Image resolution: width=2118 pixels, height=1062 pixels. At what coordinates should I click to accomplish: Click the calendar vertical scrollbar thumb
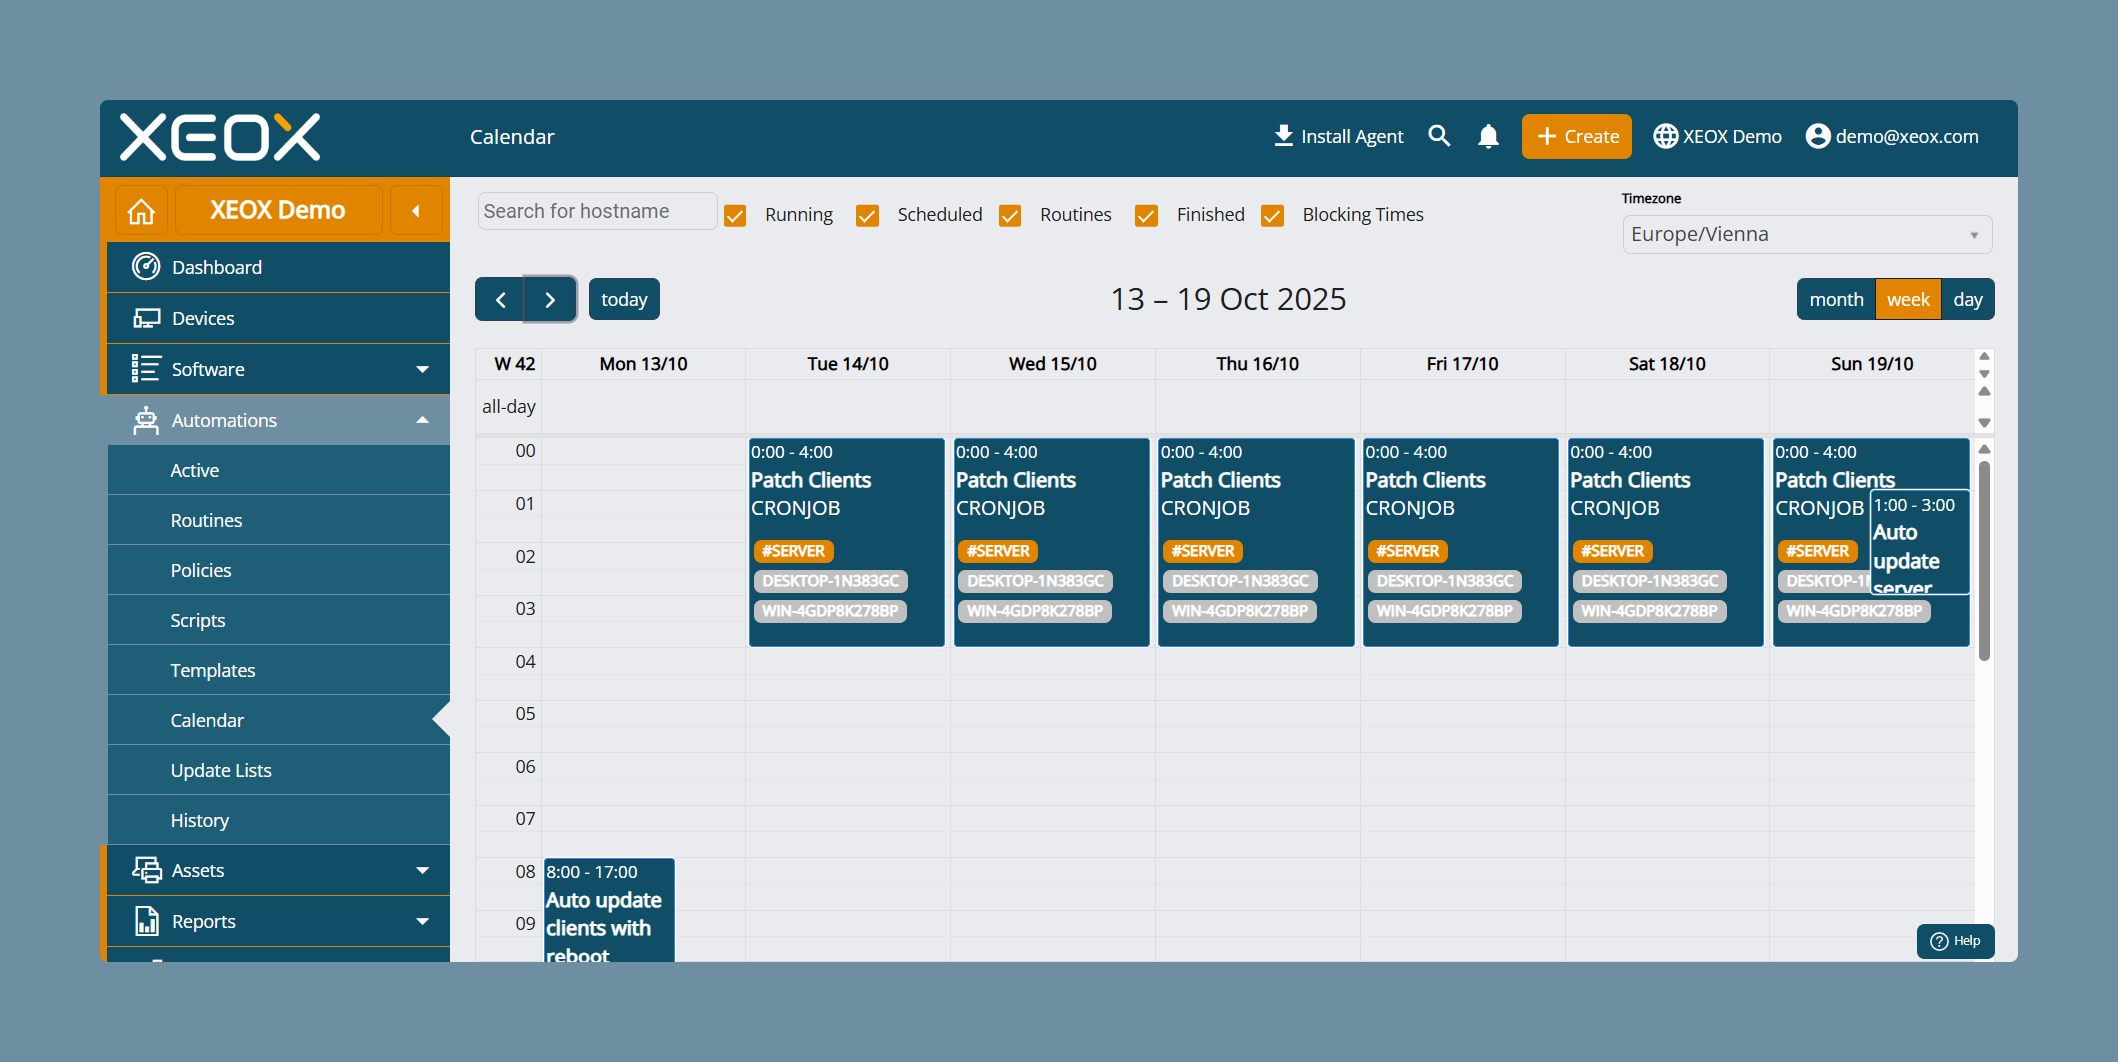click(x=1984, y=560)
